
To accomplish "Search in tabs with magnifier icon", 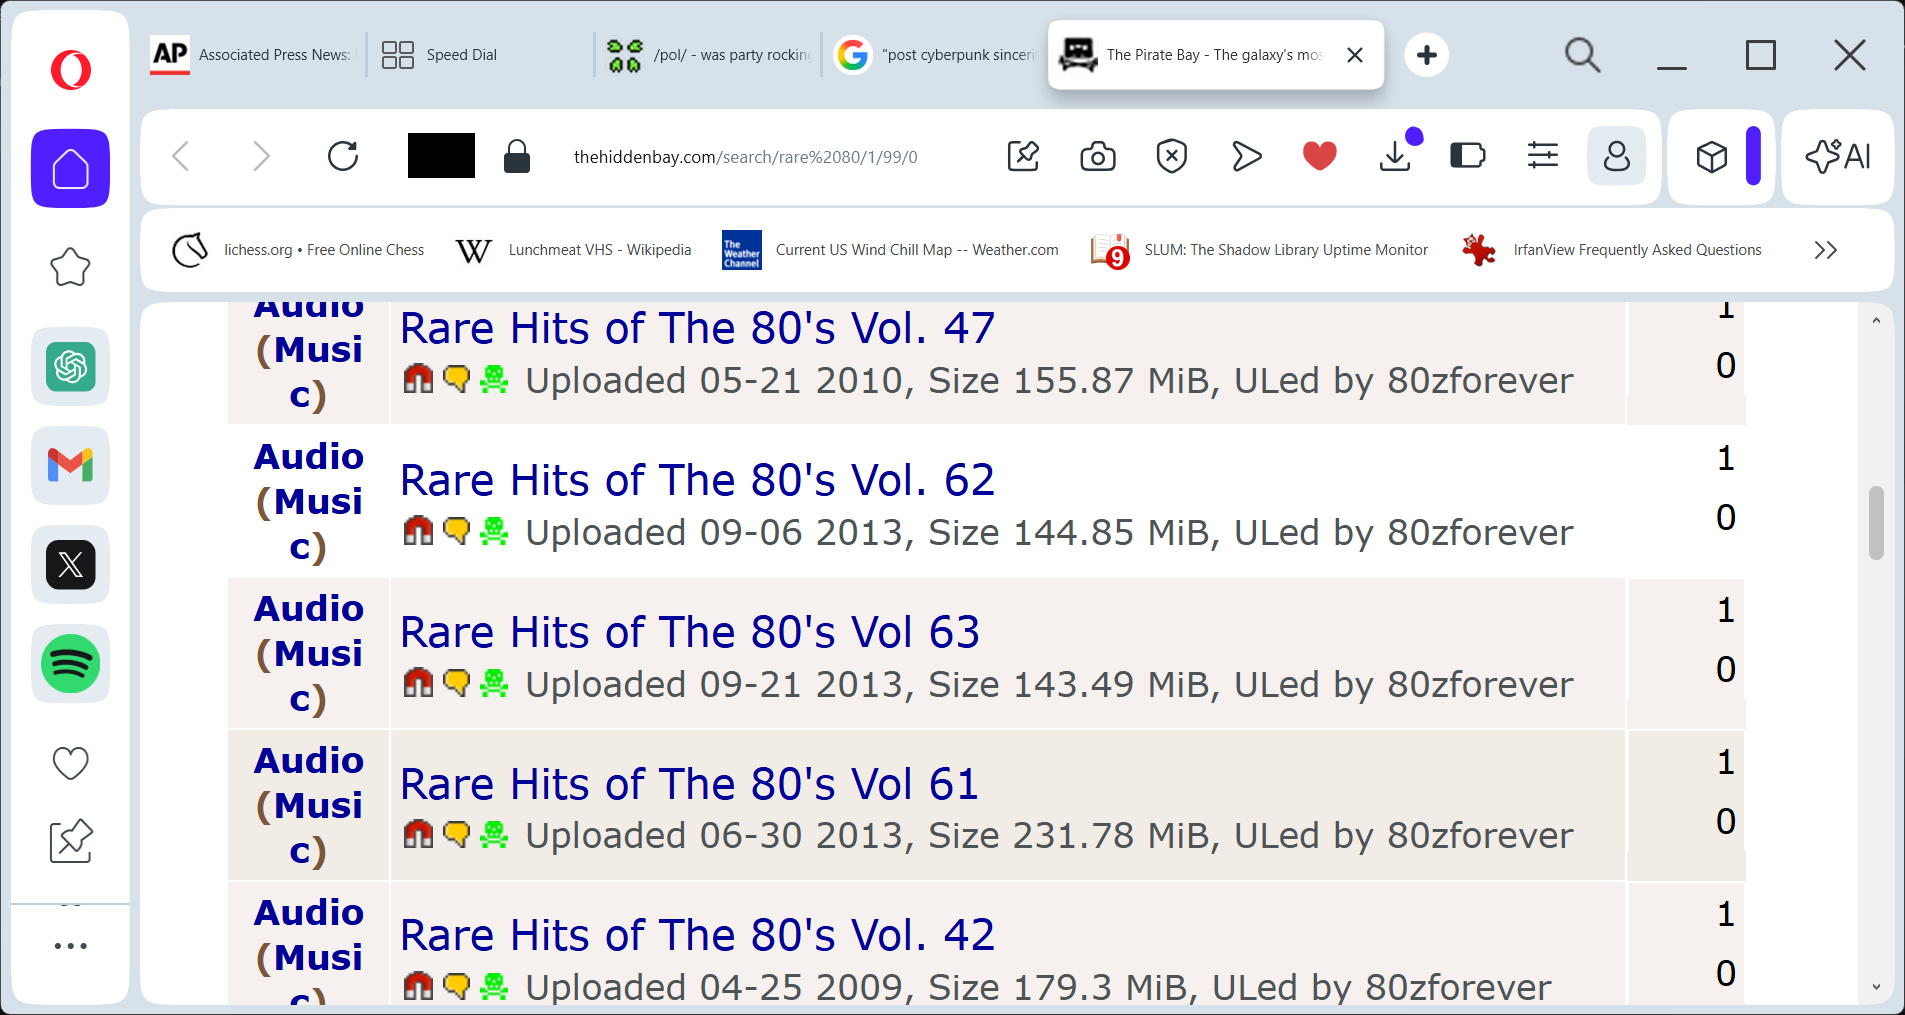I will point(1582,55).
